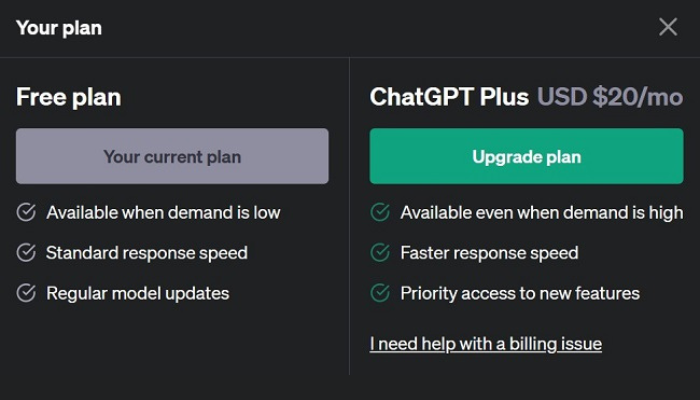Click checkmark icon beside "Standard response speed"

(27, 253)
